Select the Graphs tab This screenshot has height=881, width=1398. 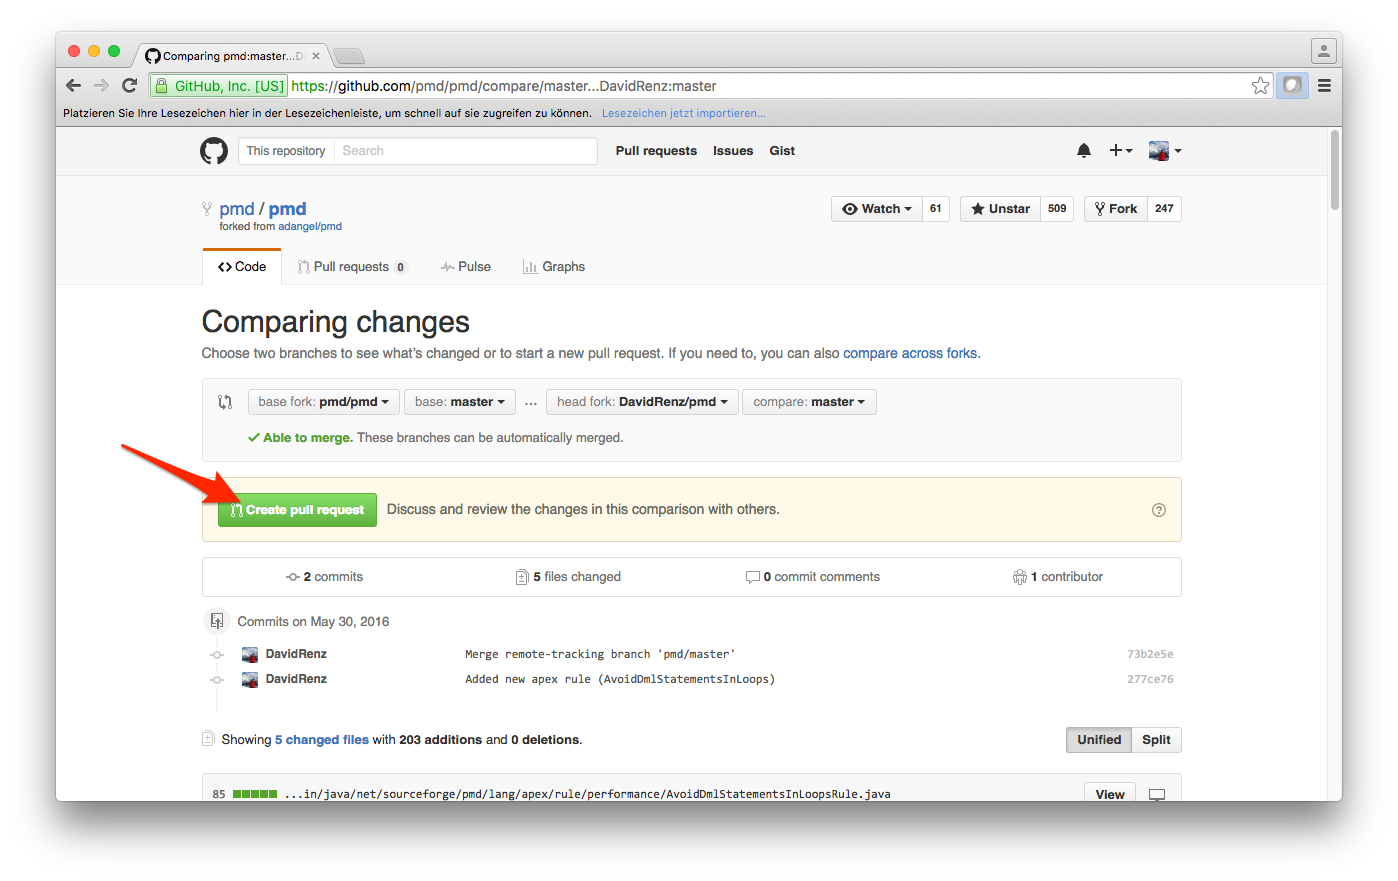tap(554, 267)
